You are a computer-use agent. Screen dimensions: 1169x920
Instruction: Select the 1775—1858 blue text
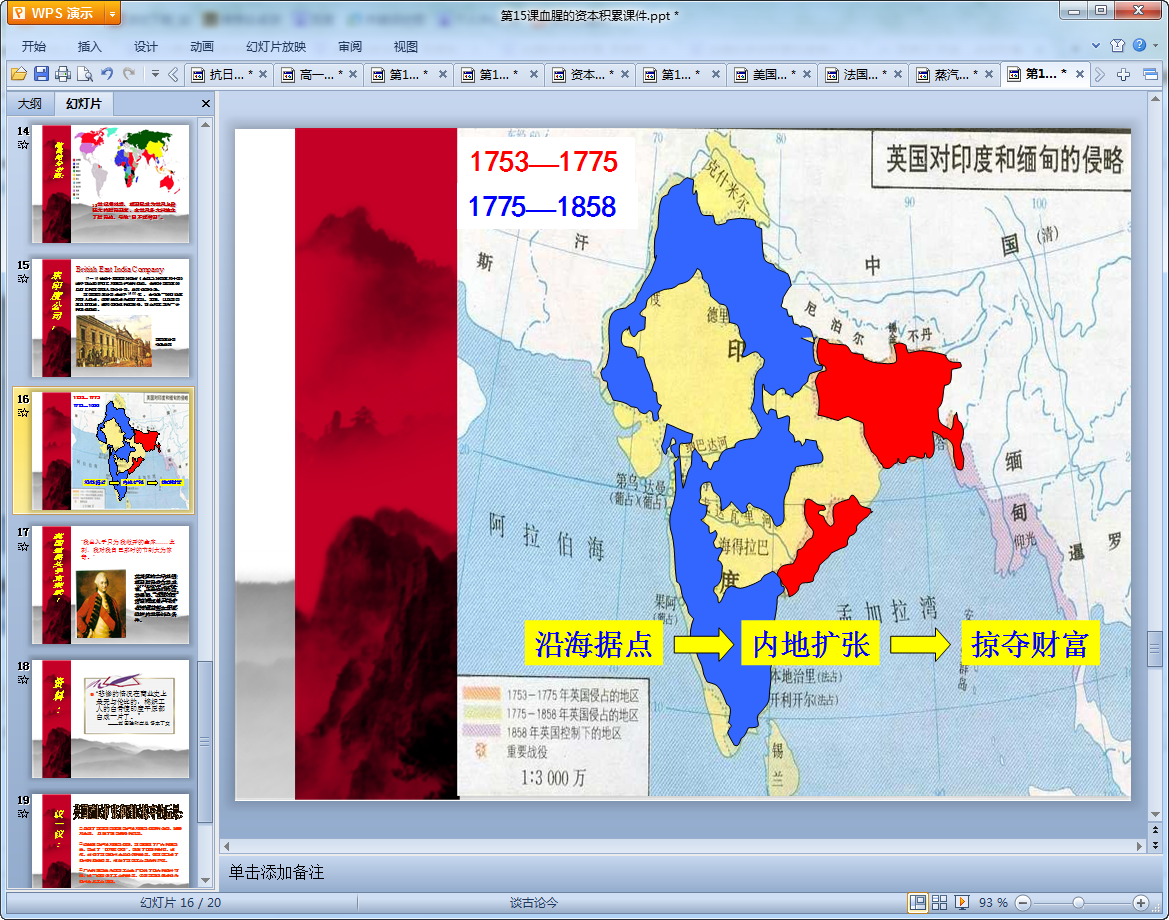[542, 207]
